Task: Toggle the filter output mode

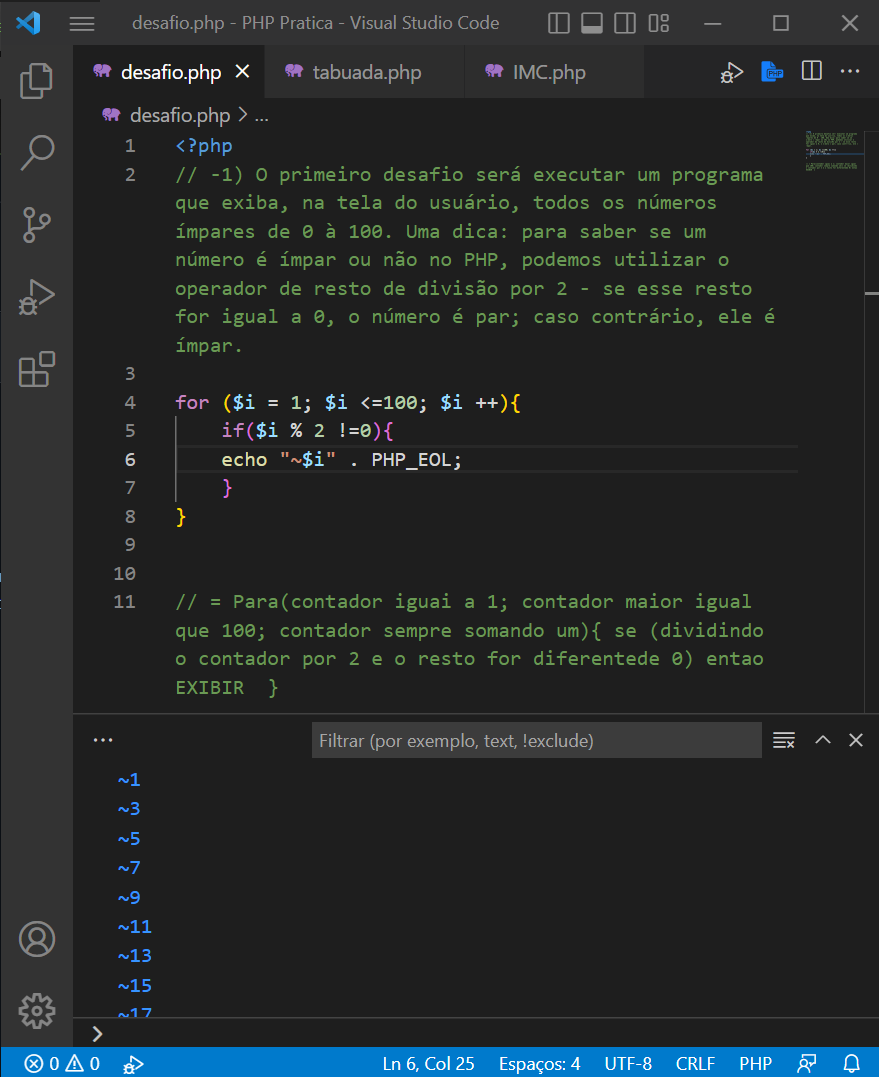Action: [784, 740]
